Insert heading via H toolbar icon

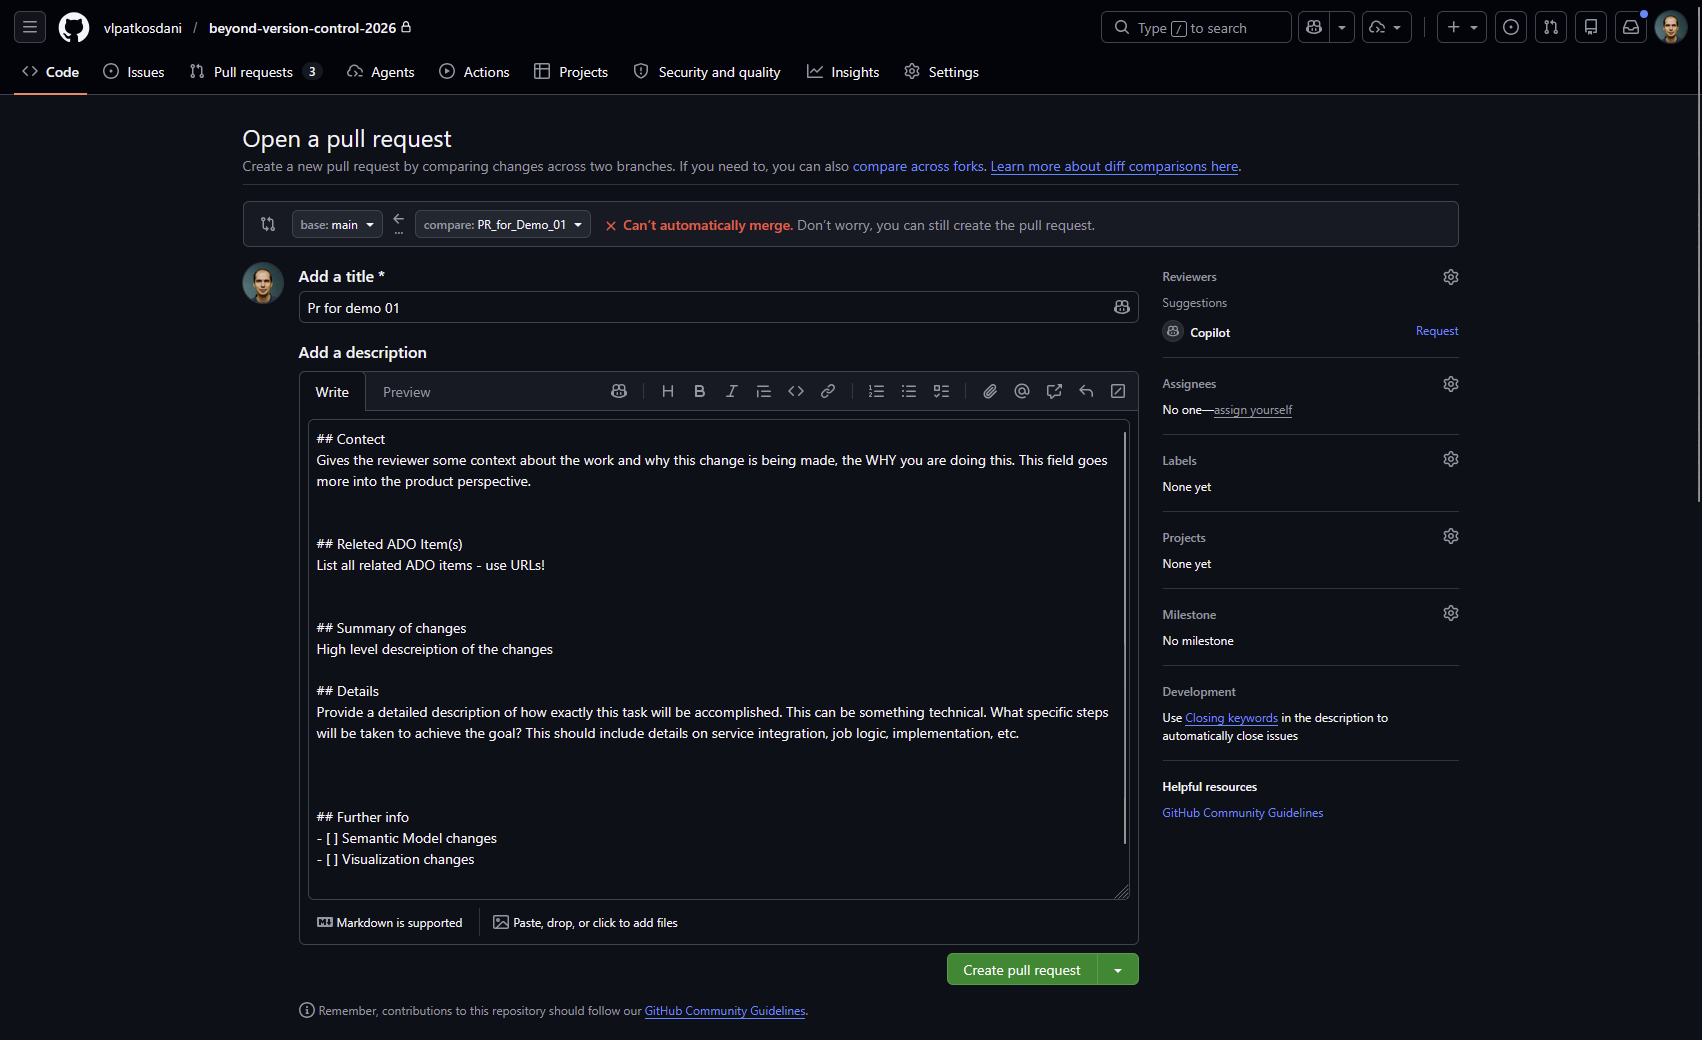[668, 392]
